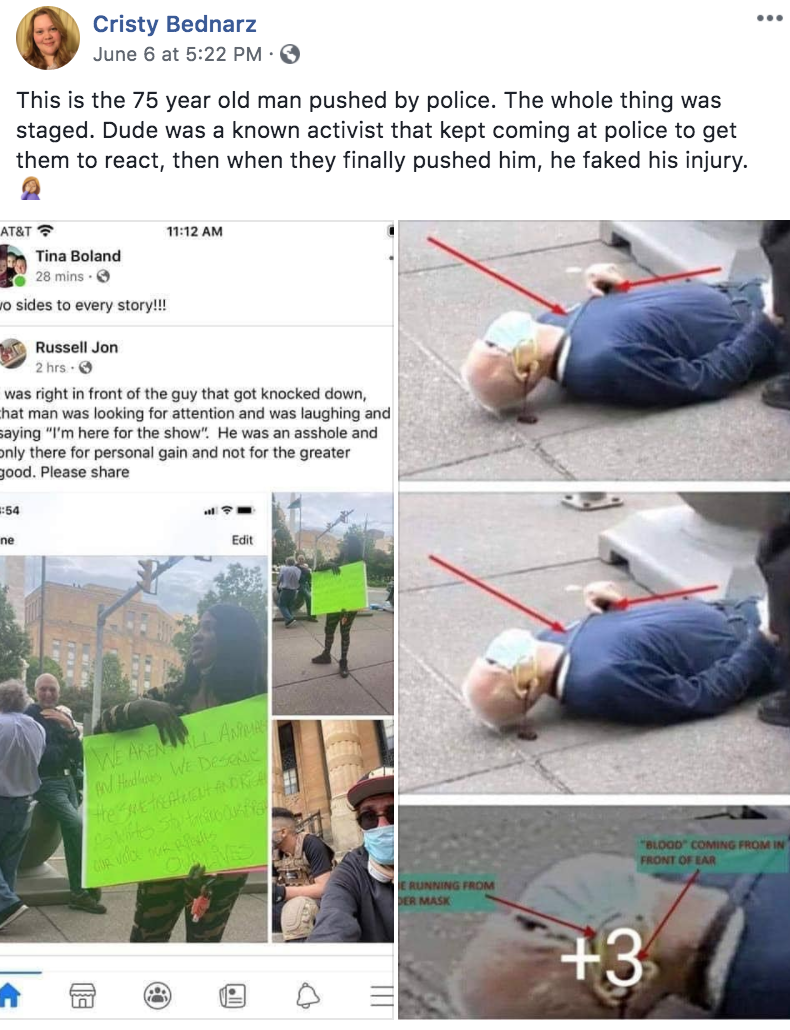790x1030 pixels.
Task: Open the middle-right photo with red arrows
Action: click(x=594, y=642)
